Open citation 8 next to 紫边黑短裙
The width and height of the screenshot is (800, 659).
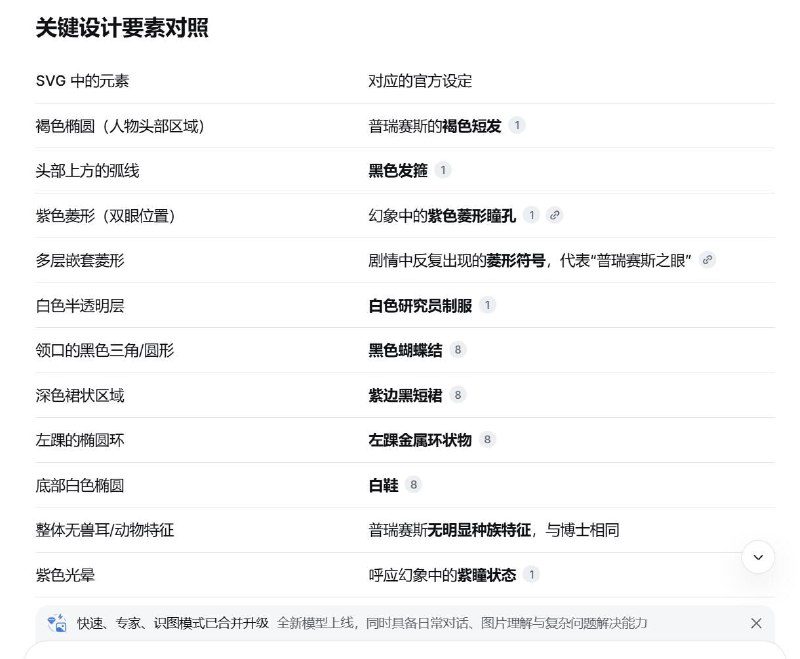point(458,395)
